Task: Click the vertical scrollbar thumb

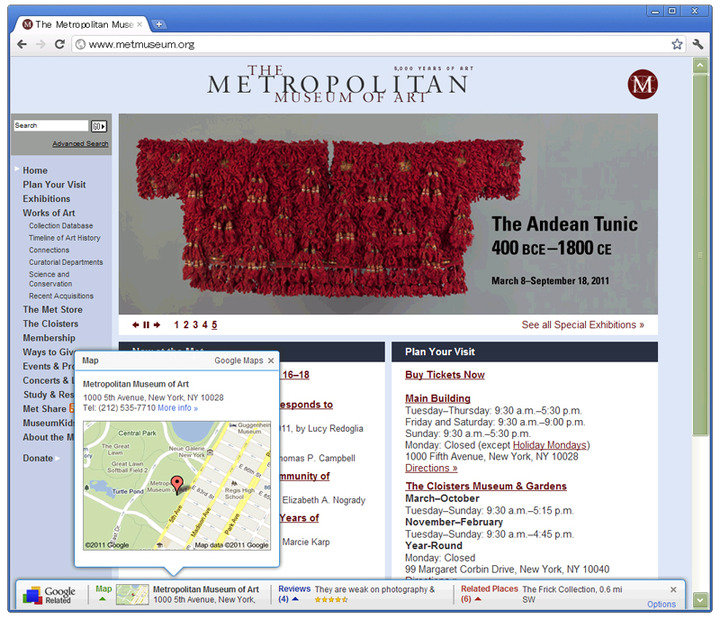Action: coord(700,255)
